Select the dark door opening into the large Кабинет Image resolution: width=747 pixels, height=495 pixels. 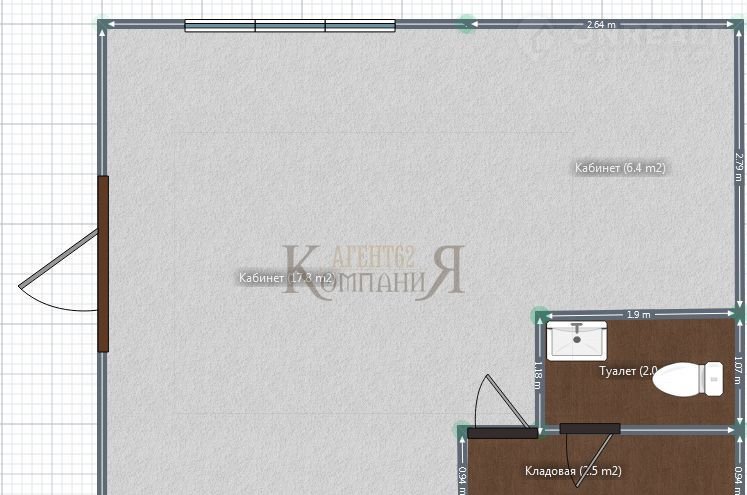pyautogui.click(x=502, y=432)
